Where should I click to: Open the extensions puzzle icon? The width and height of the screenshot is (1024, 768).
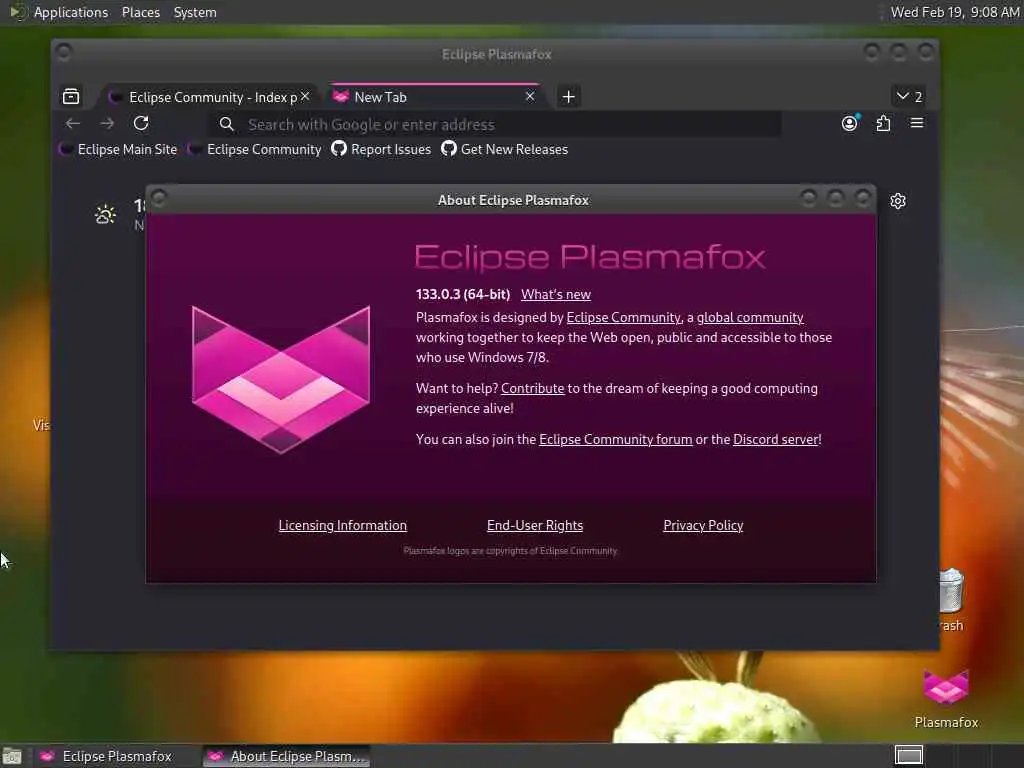pyautogui.click(x=883, y=123)
